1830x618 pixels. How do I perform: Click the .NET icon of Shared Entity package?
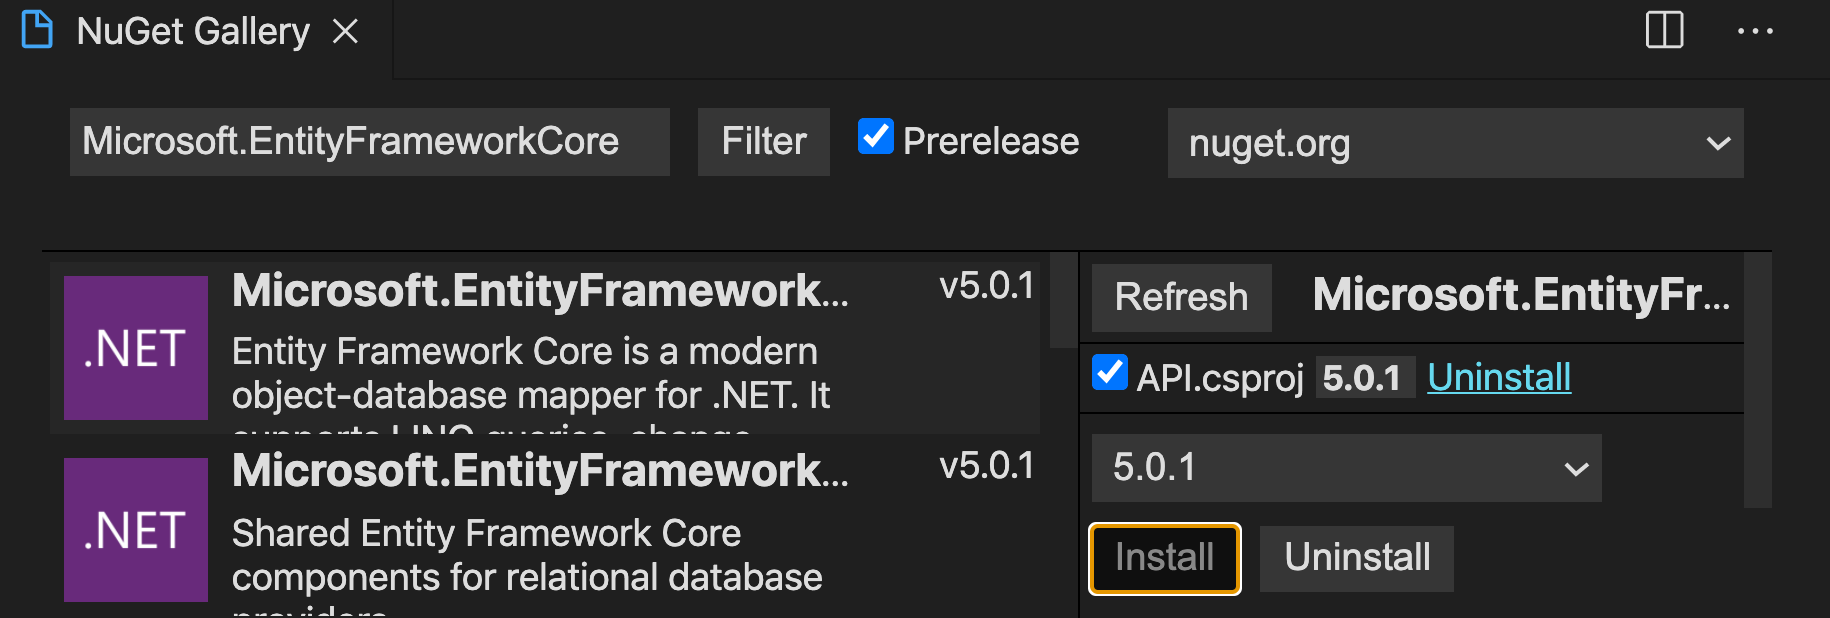click(x=136, y=530)
